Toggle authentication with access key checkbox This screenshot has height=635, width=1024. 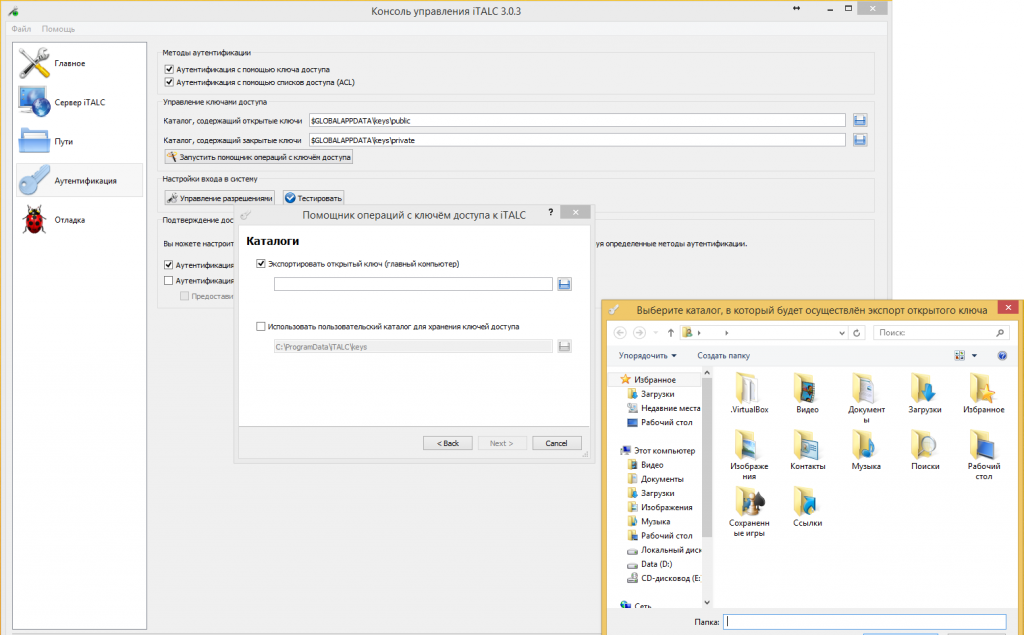[169, 69]
